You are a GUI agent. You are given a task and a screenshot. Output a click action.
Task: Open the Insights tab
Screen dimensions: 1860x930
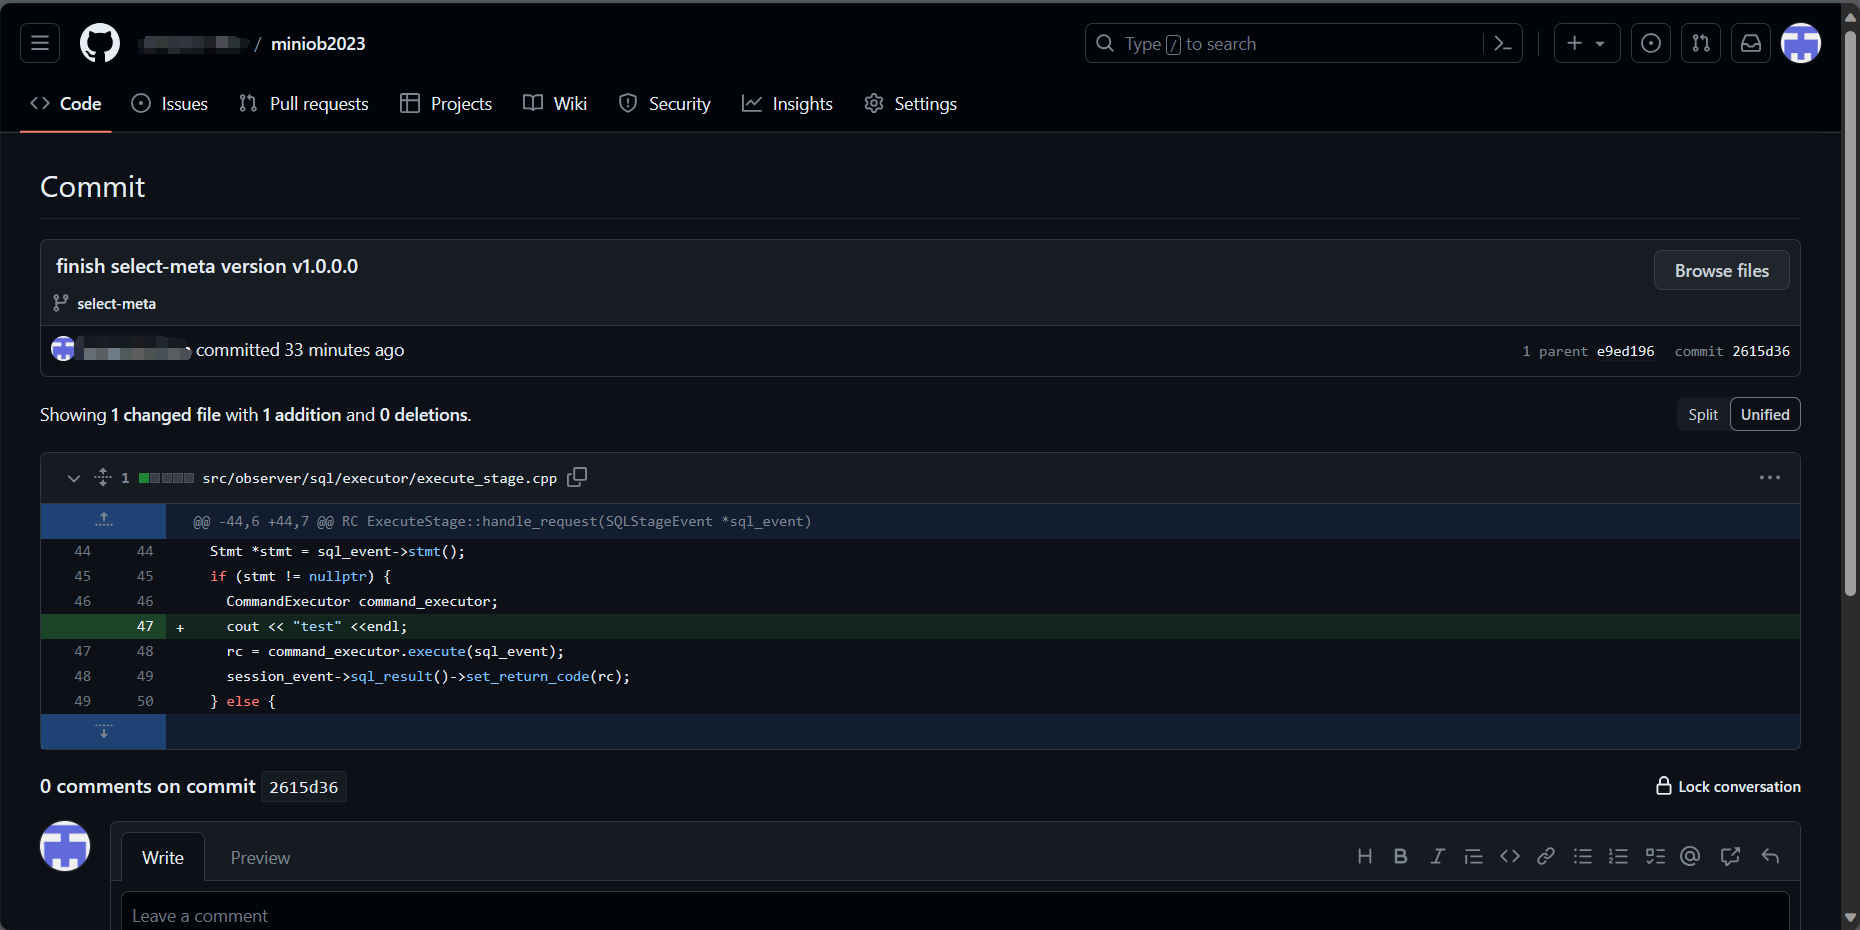tap(788, 104)
